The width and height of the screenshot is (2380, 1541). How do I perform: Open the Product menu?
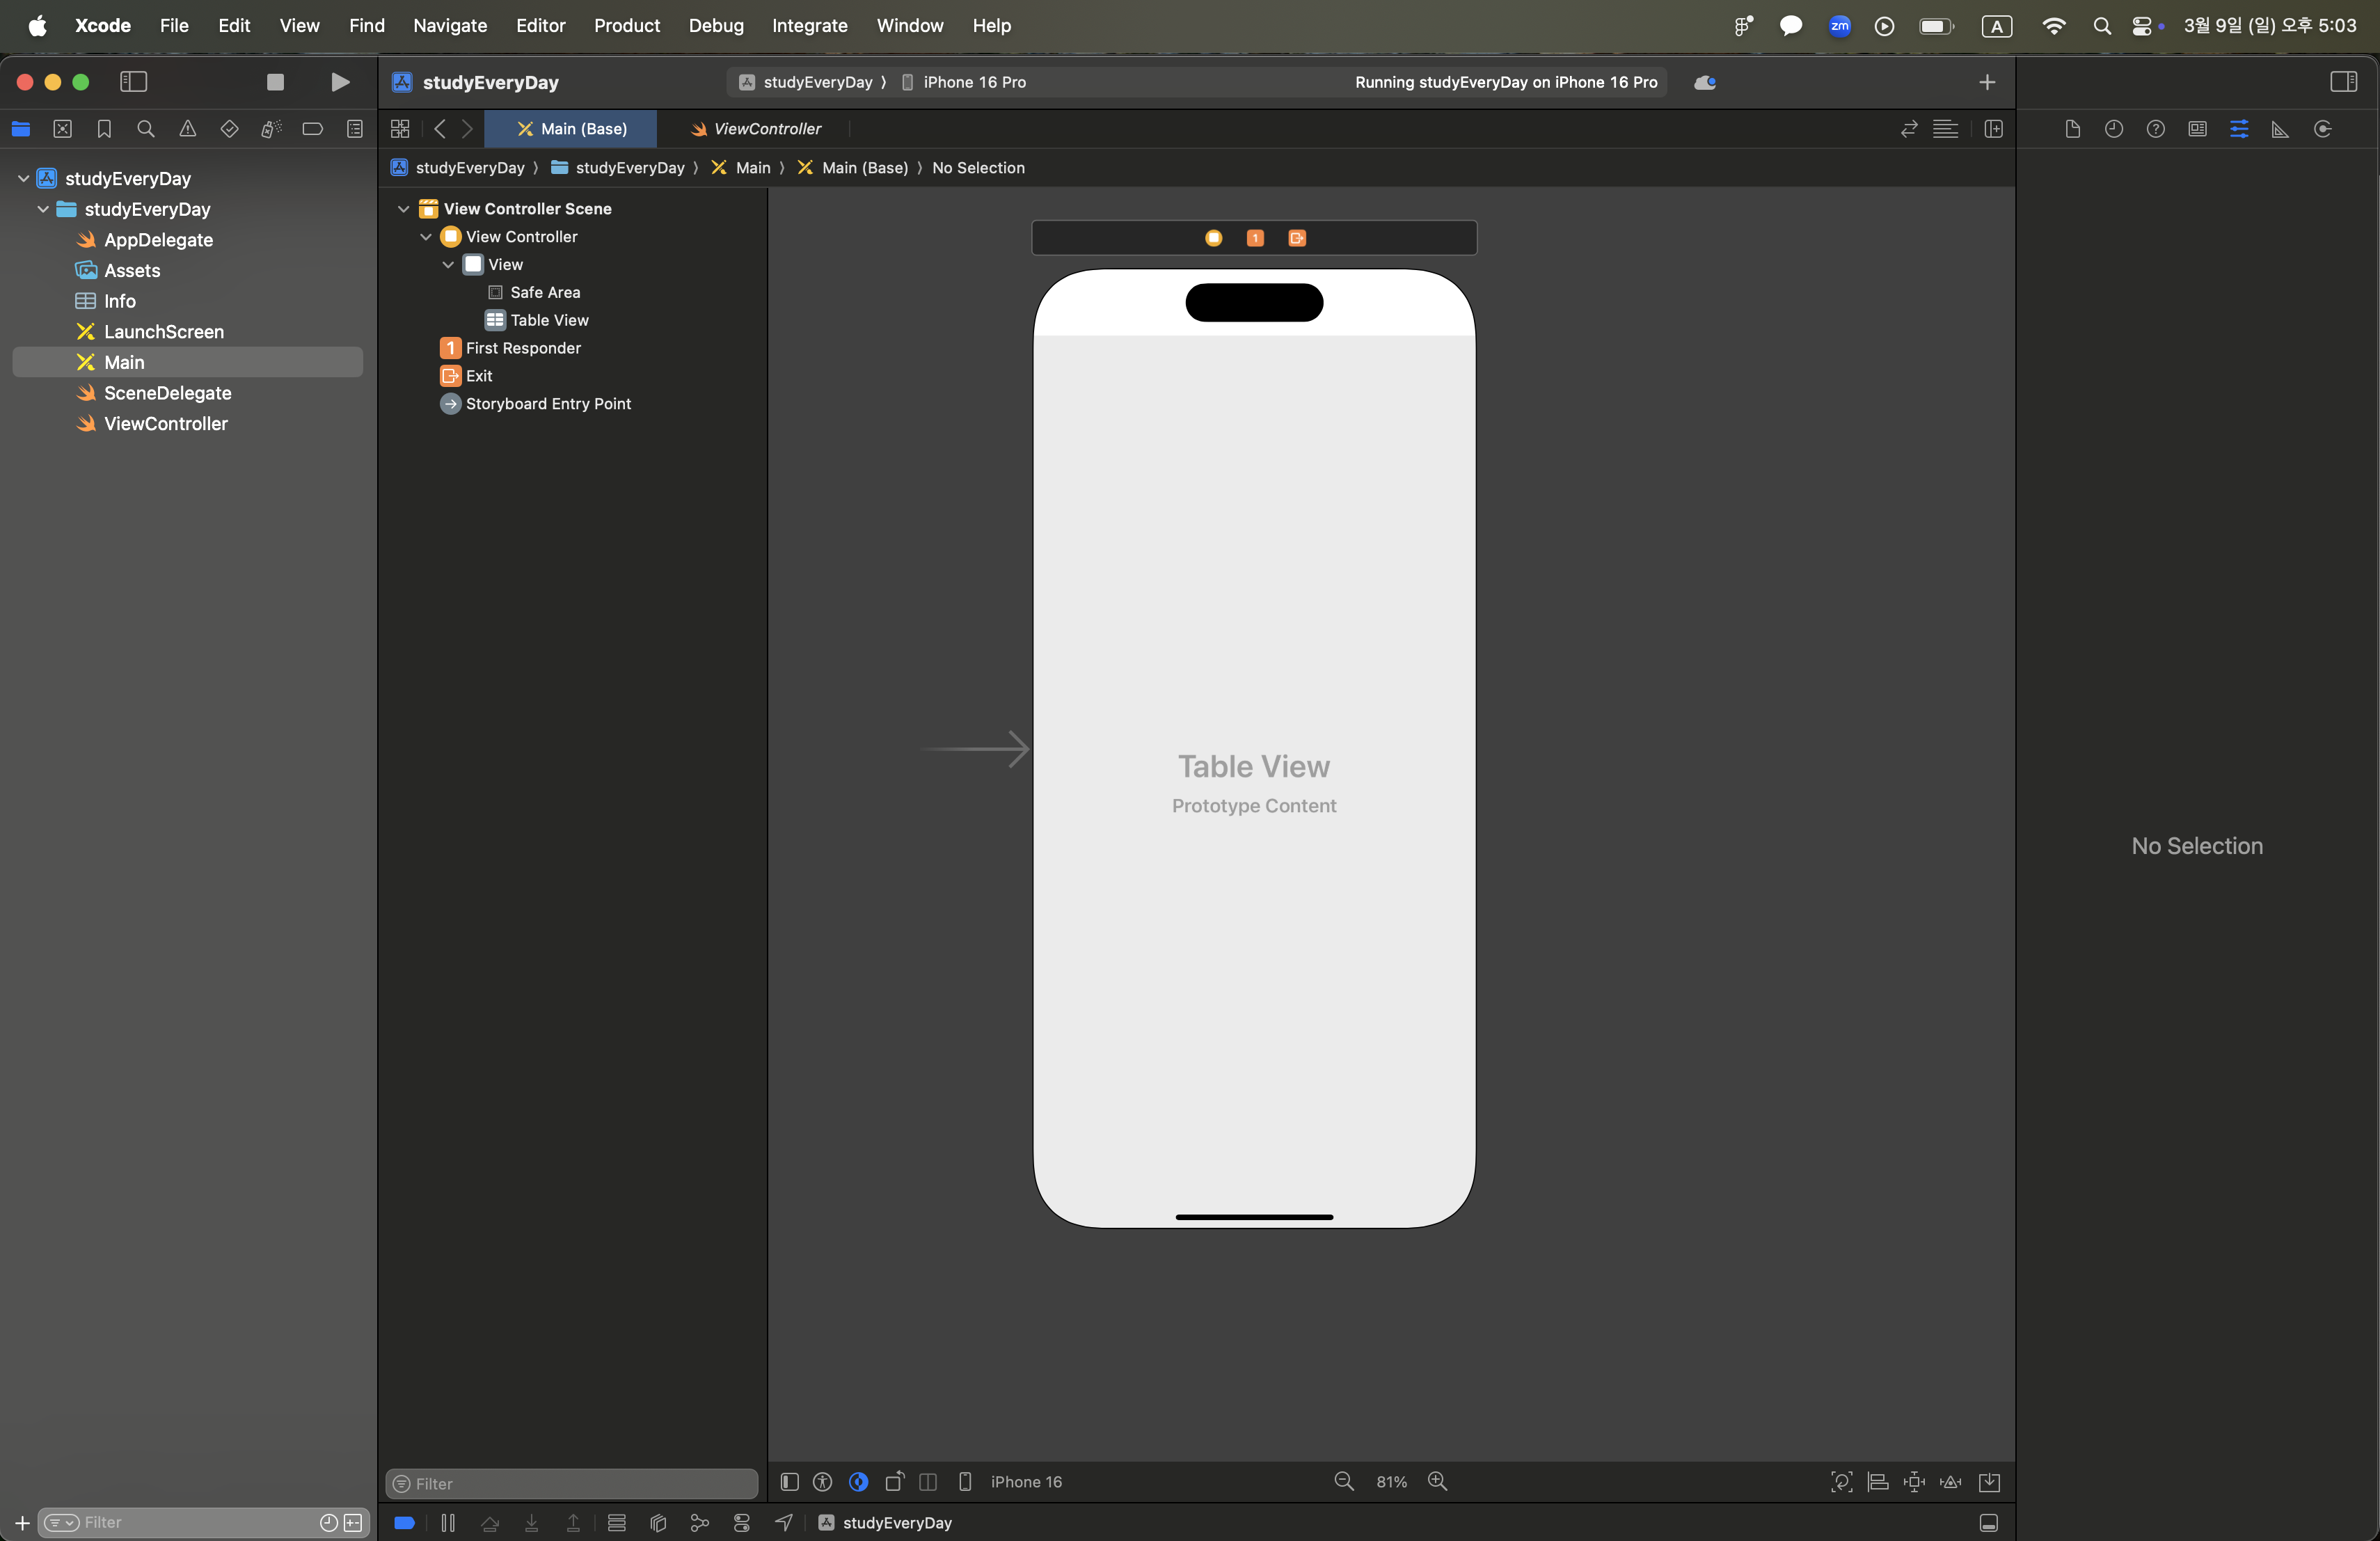click(626, 25)
